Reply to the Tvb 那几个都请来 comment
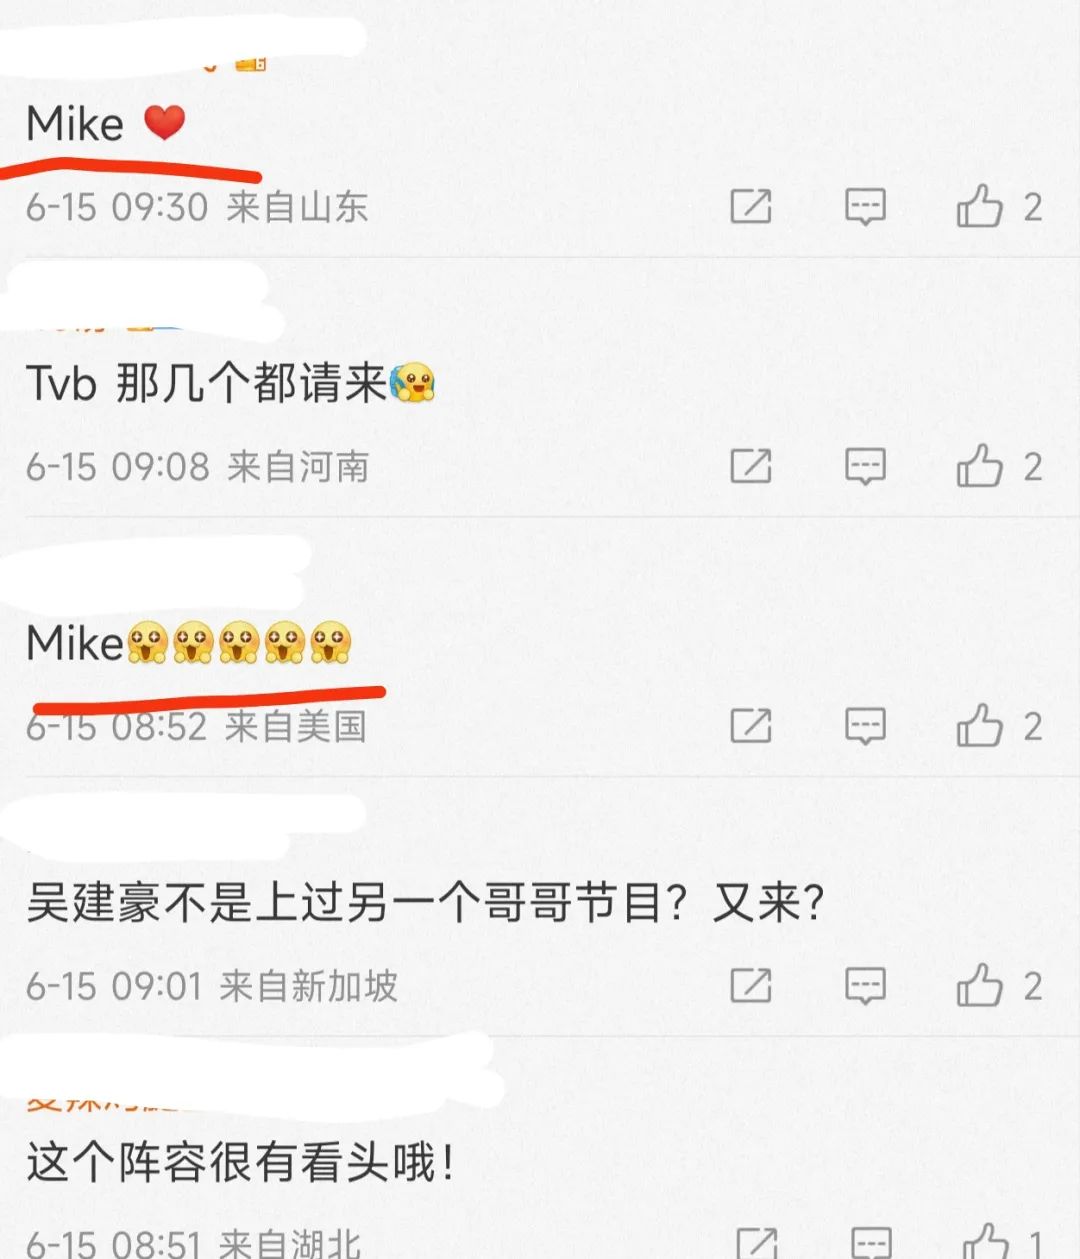 865,466
